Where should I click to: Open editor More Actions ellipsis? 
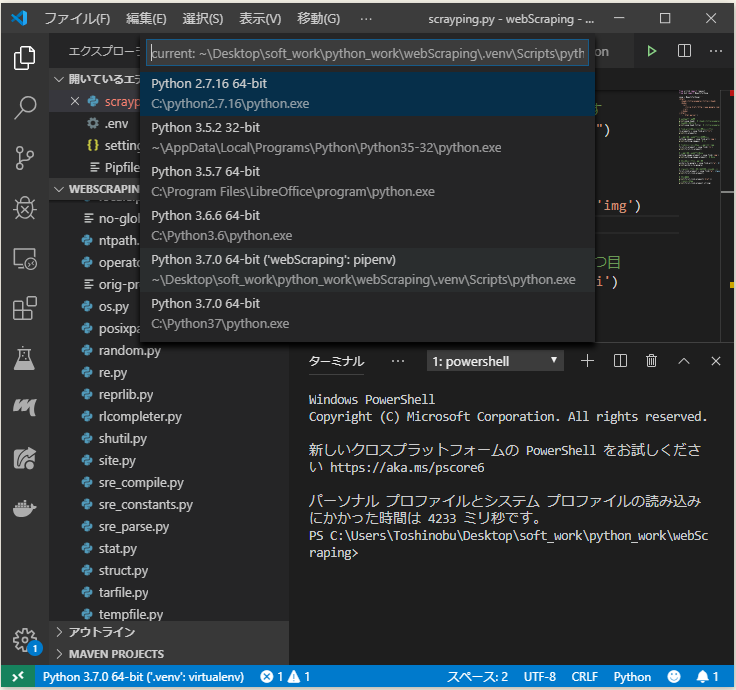[x=716, y=51]
